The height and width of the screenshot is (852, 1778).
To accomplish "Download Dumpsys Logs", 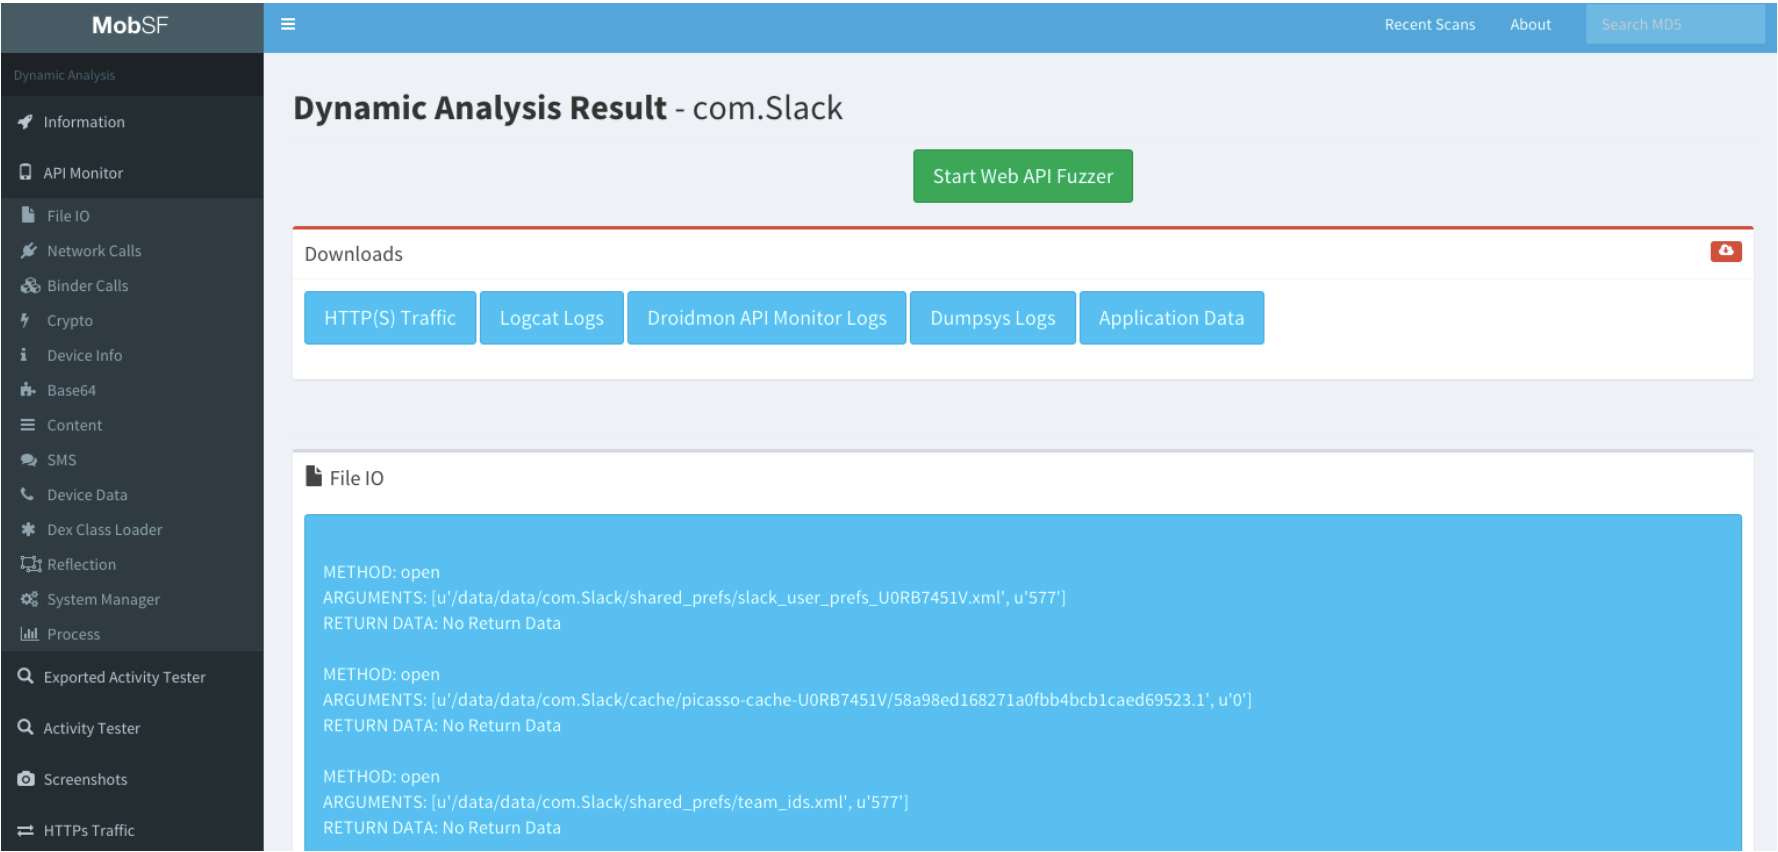I will [993, 318].
